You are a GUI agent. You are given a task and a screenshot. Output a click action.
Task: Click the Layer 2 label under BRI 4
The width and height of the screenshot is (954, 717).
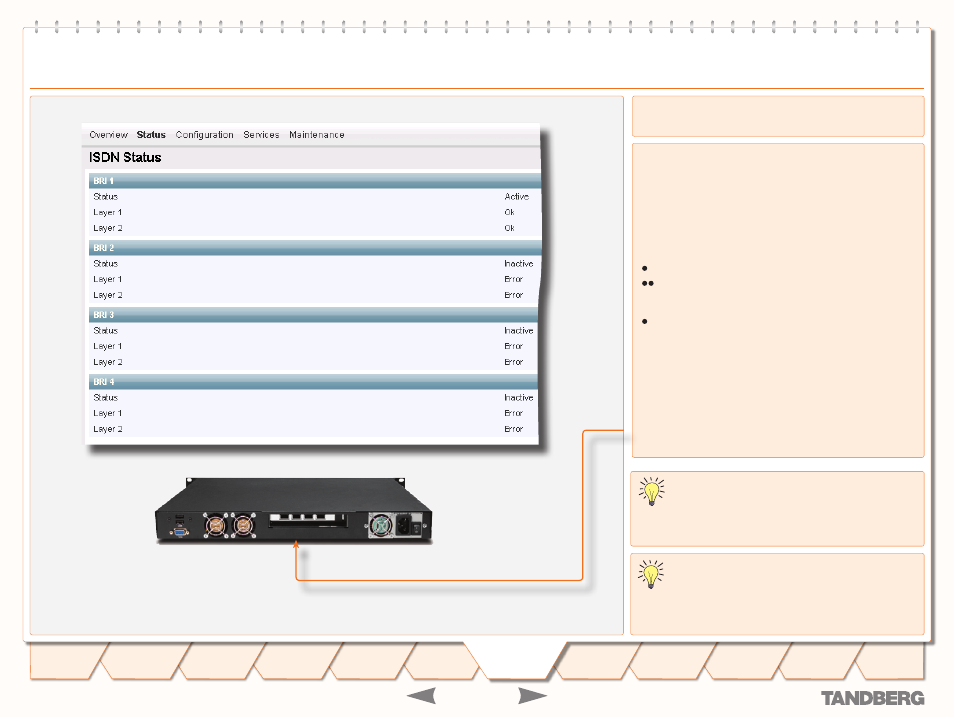point(108,429)
